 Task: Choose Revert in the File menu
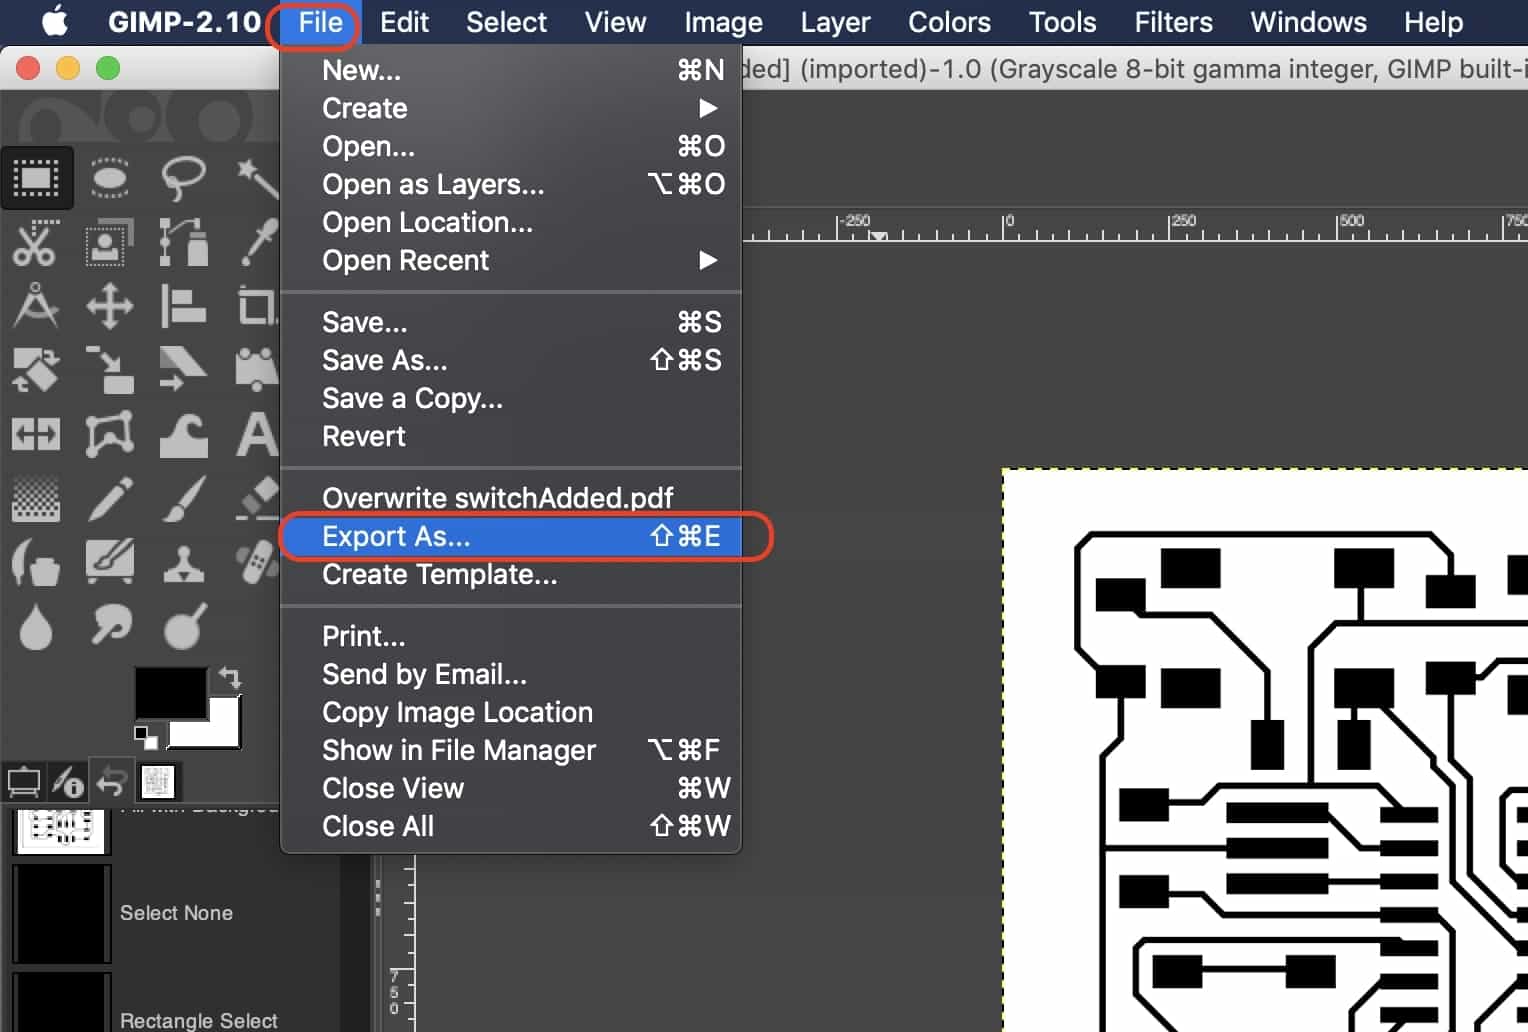tap(511, 436)
